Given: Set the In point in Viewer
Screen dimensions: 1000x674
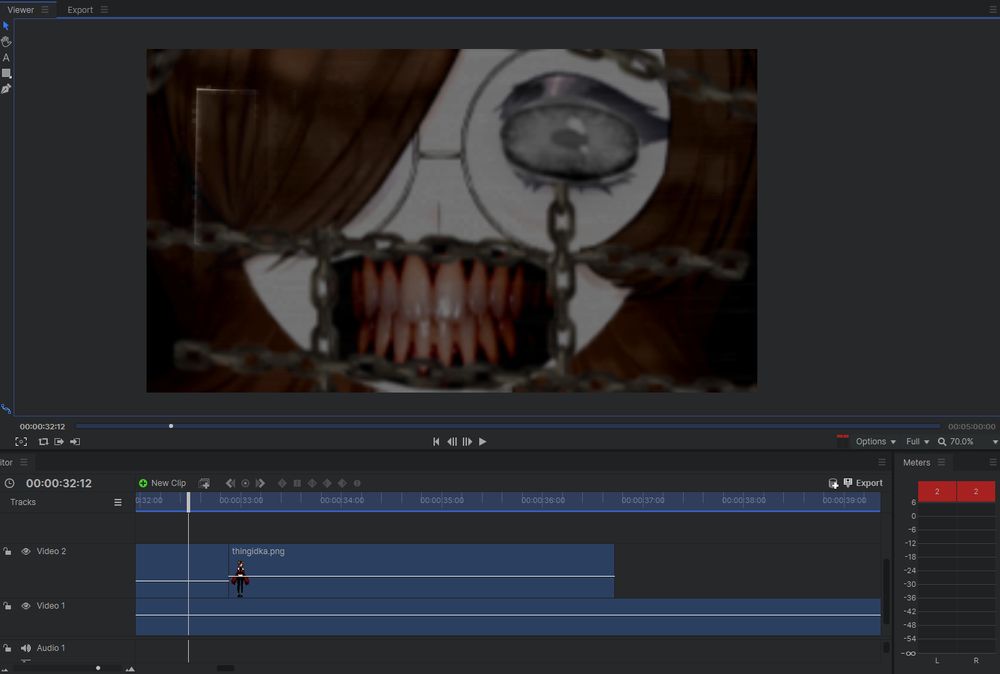Looking at the screenshot, I should 59,441.
